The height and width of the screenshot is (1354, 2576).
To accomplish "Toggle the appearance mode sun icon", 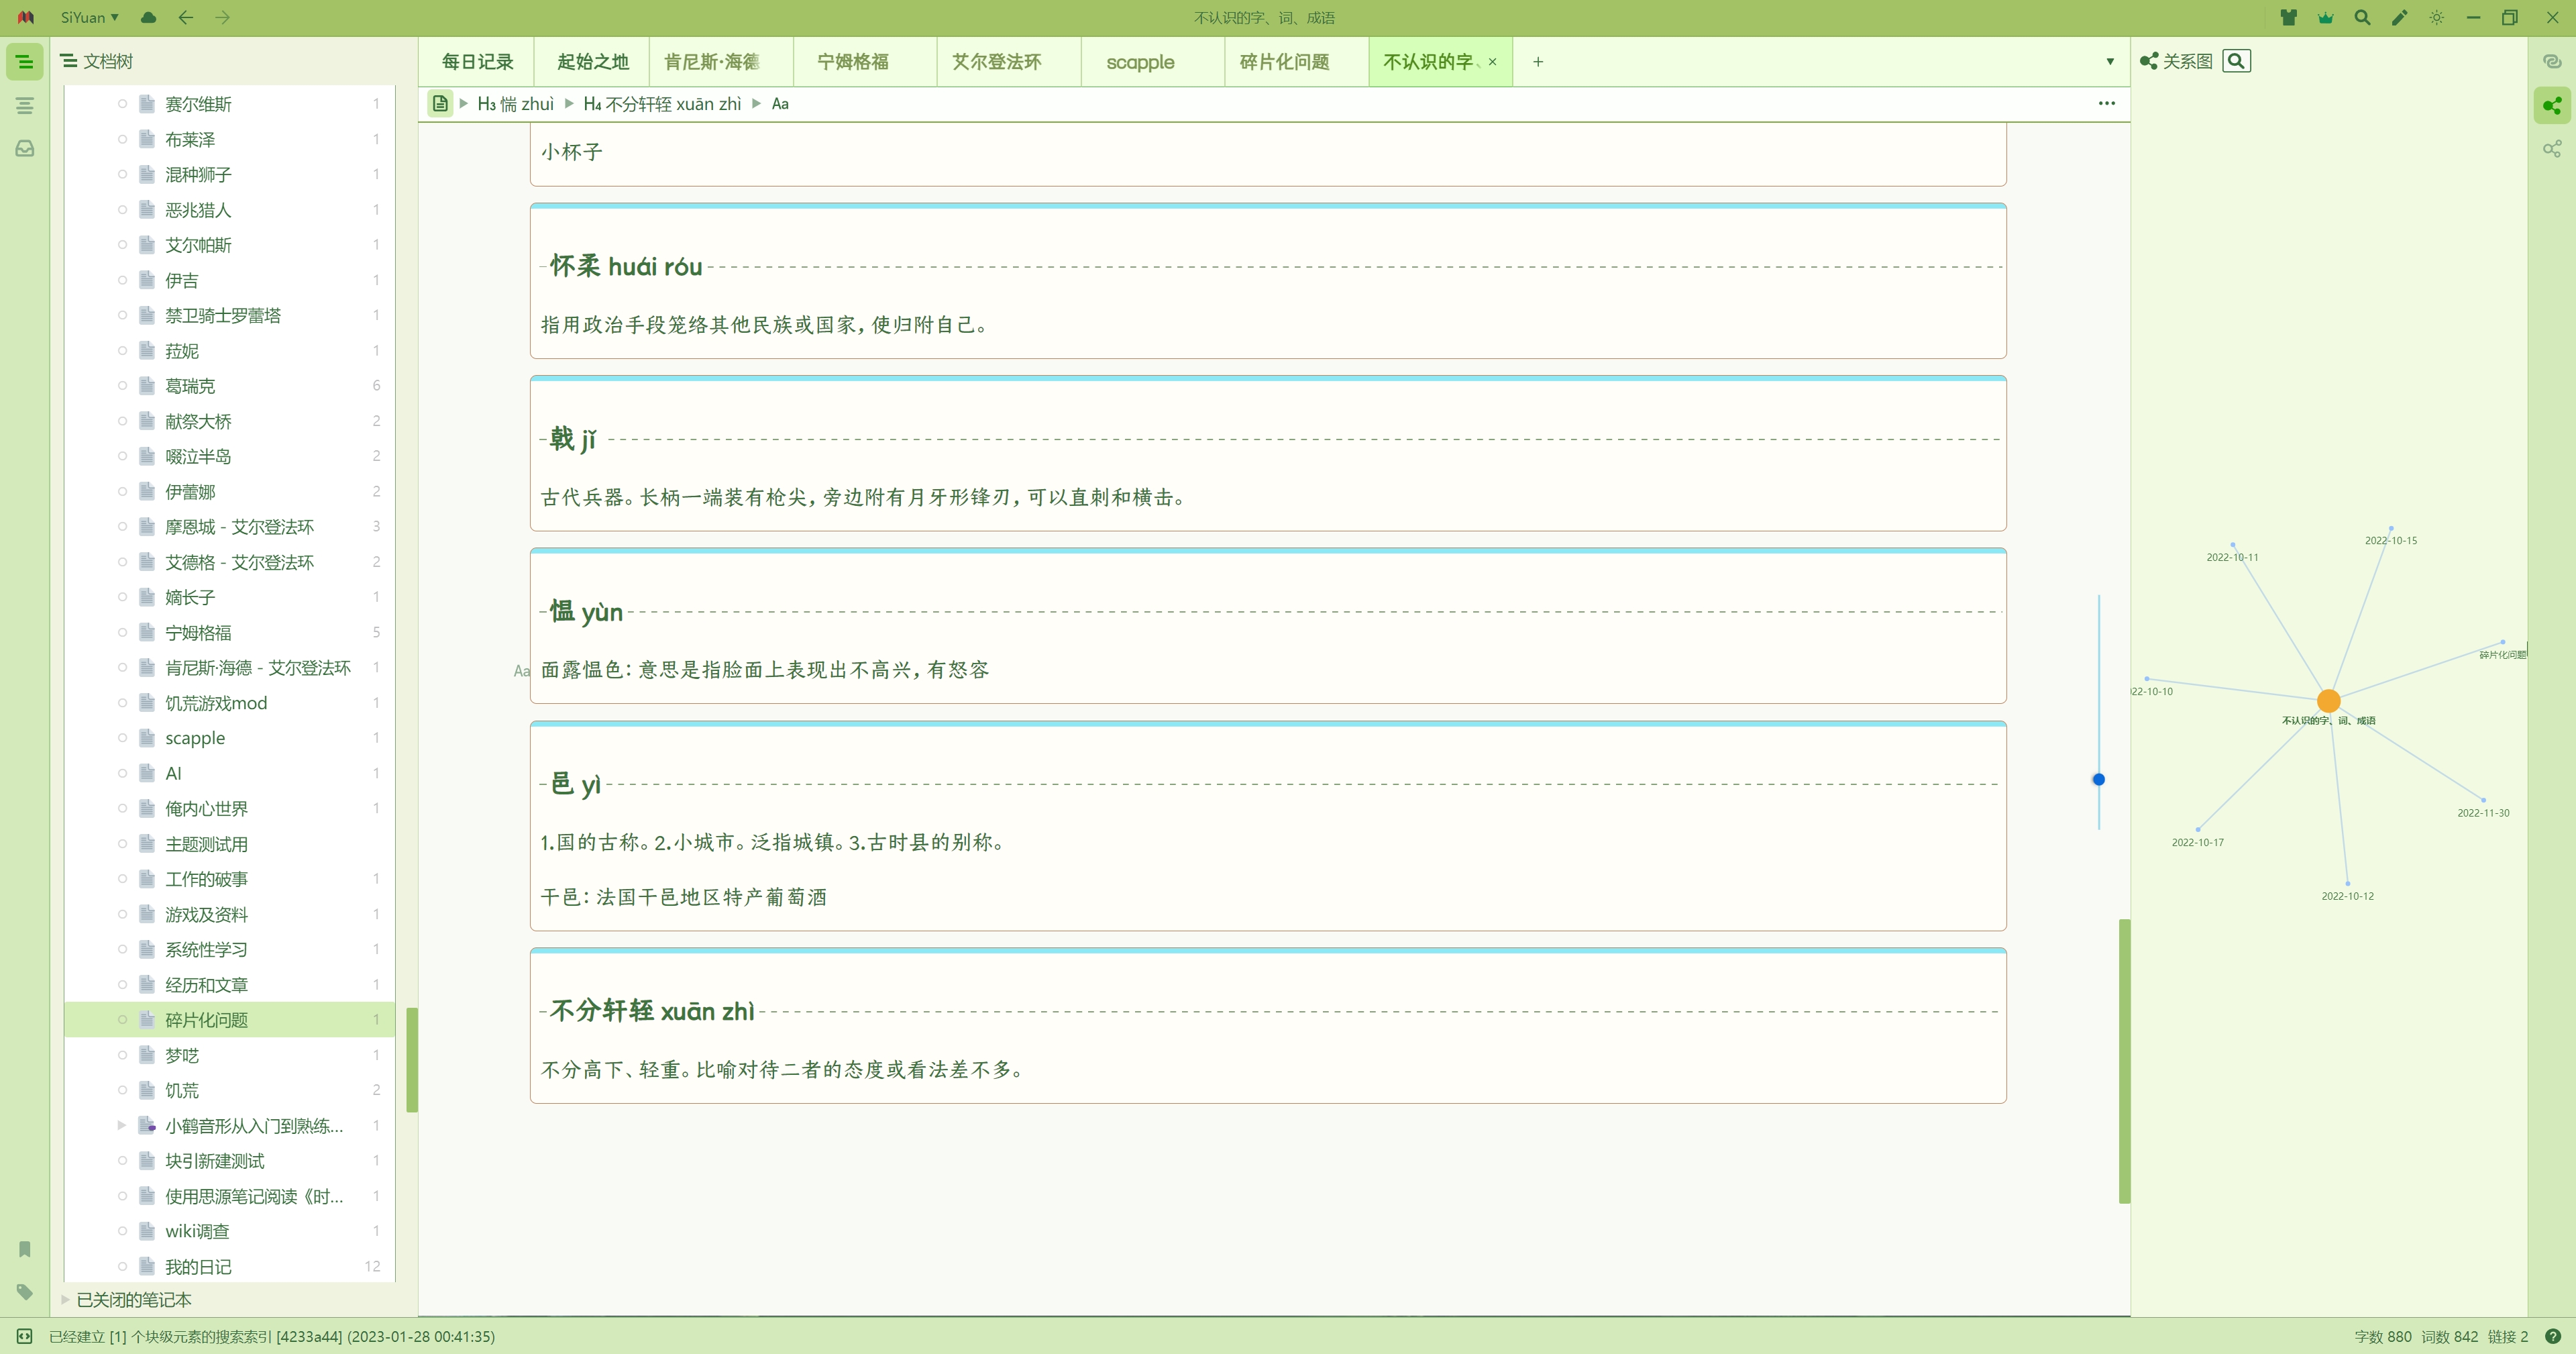I will (2436, 17).
